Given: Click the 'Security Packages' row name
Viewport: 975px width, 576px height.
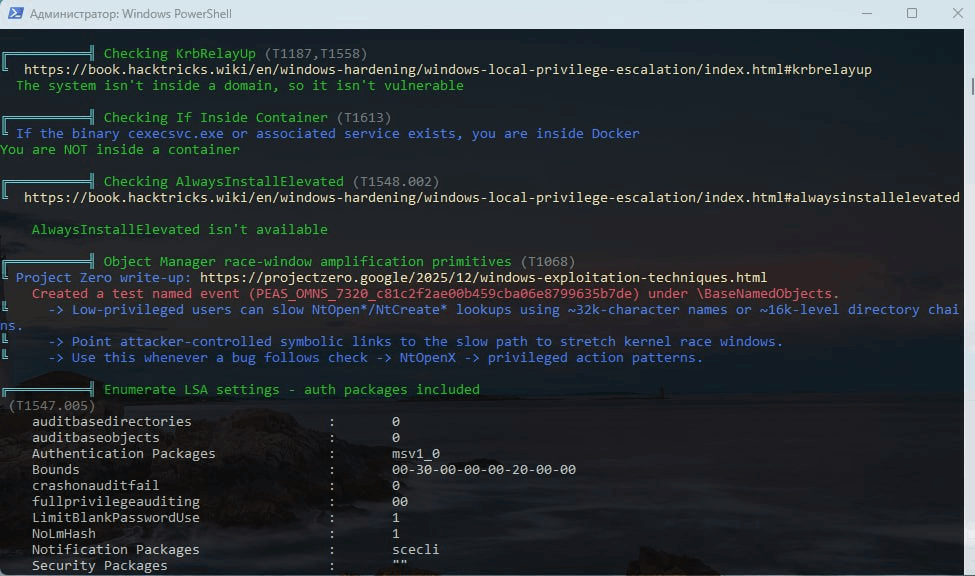Looking at the screenshot, I should [x=99, y=566].
